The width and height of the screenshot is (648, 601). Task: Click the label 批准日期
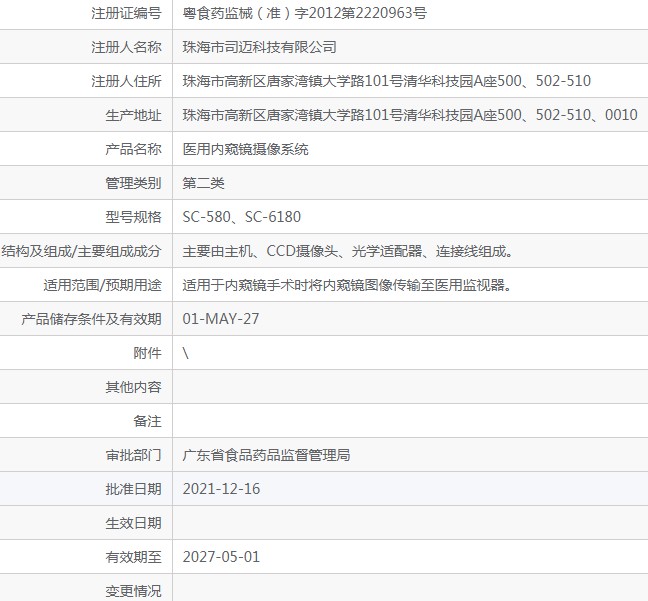pos(133,489)
